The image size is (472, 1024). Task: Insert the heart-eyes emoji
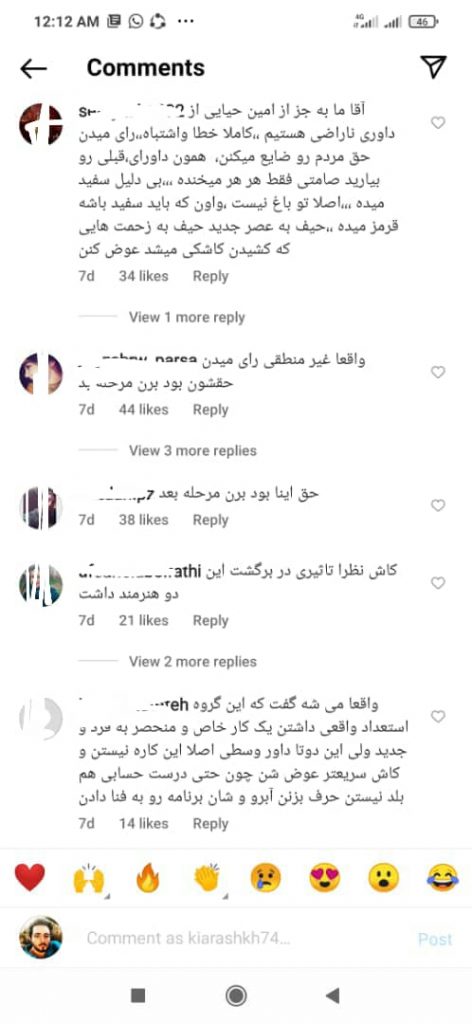pyautogui.click(x=324, y=878)
